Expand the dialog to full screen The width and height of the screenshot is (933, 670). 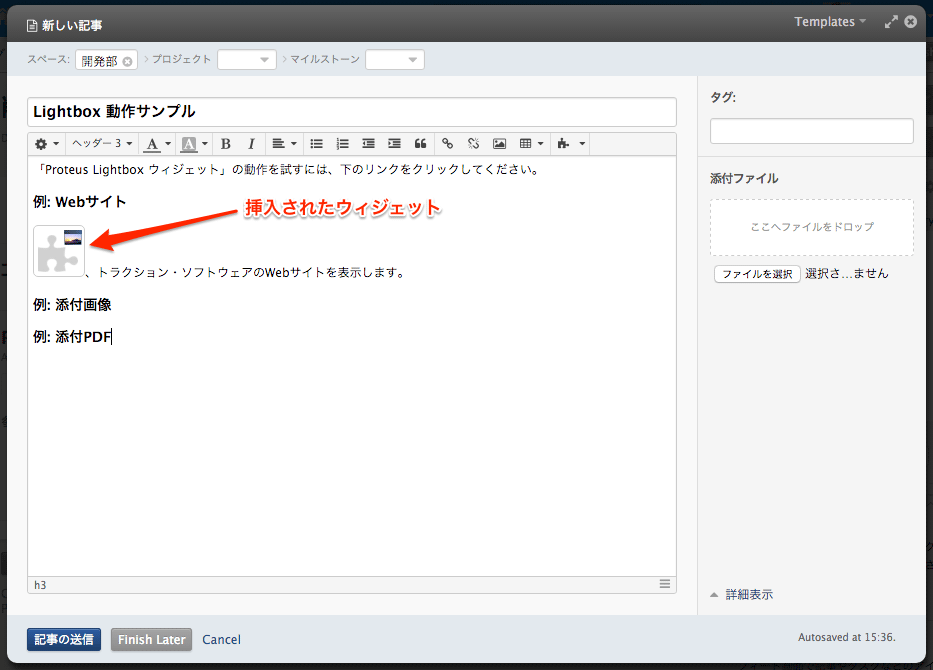[891, 22]
